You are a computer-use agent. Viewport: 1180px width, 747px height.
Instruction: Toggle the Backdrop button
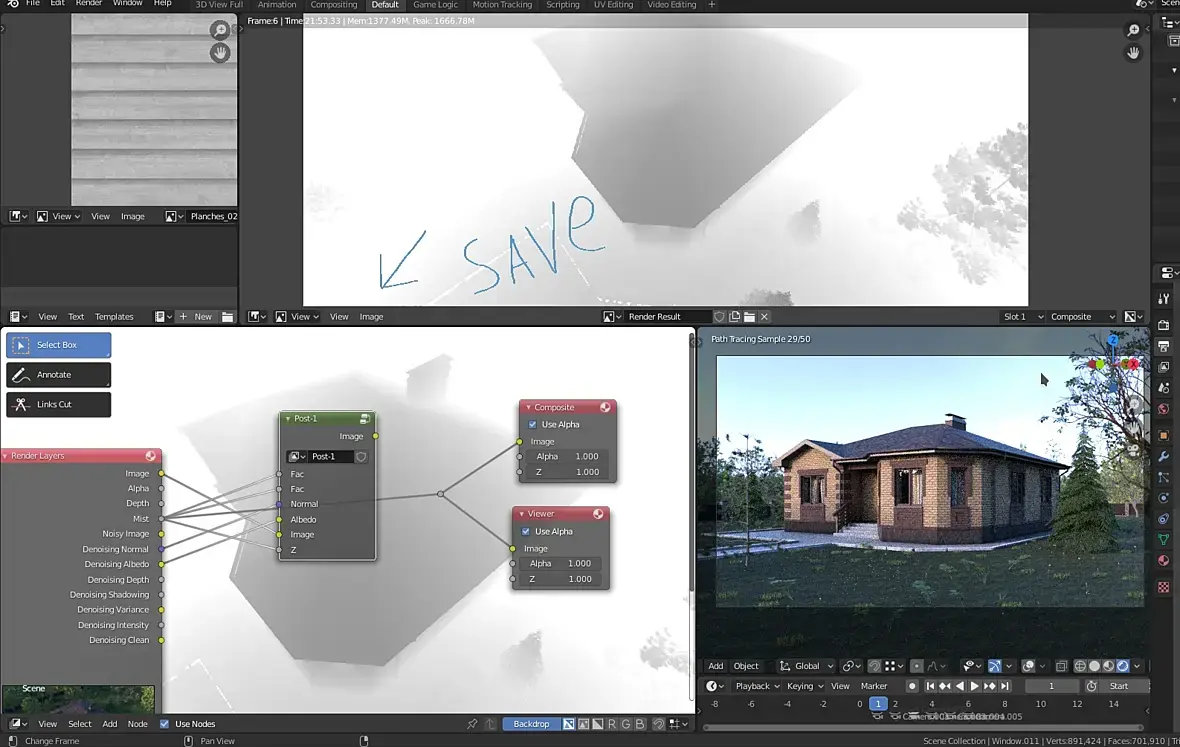click(531, 724)
